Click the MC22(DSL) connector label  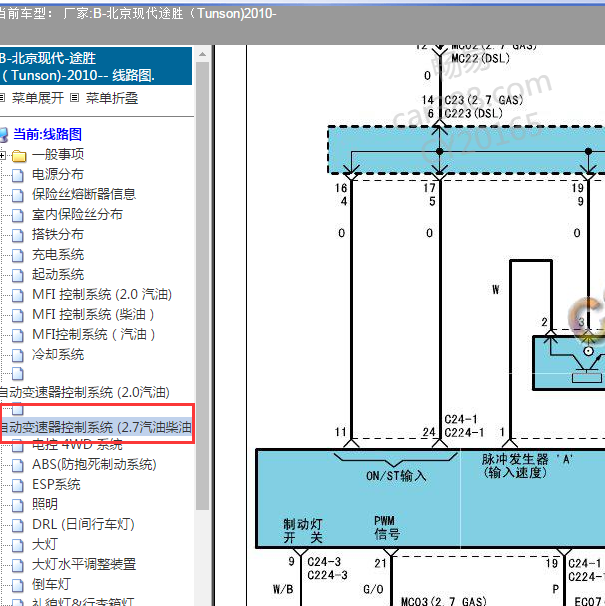point(480,58)
